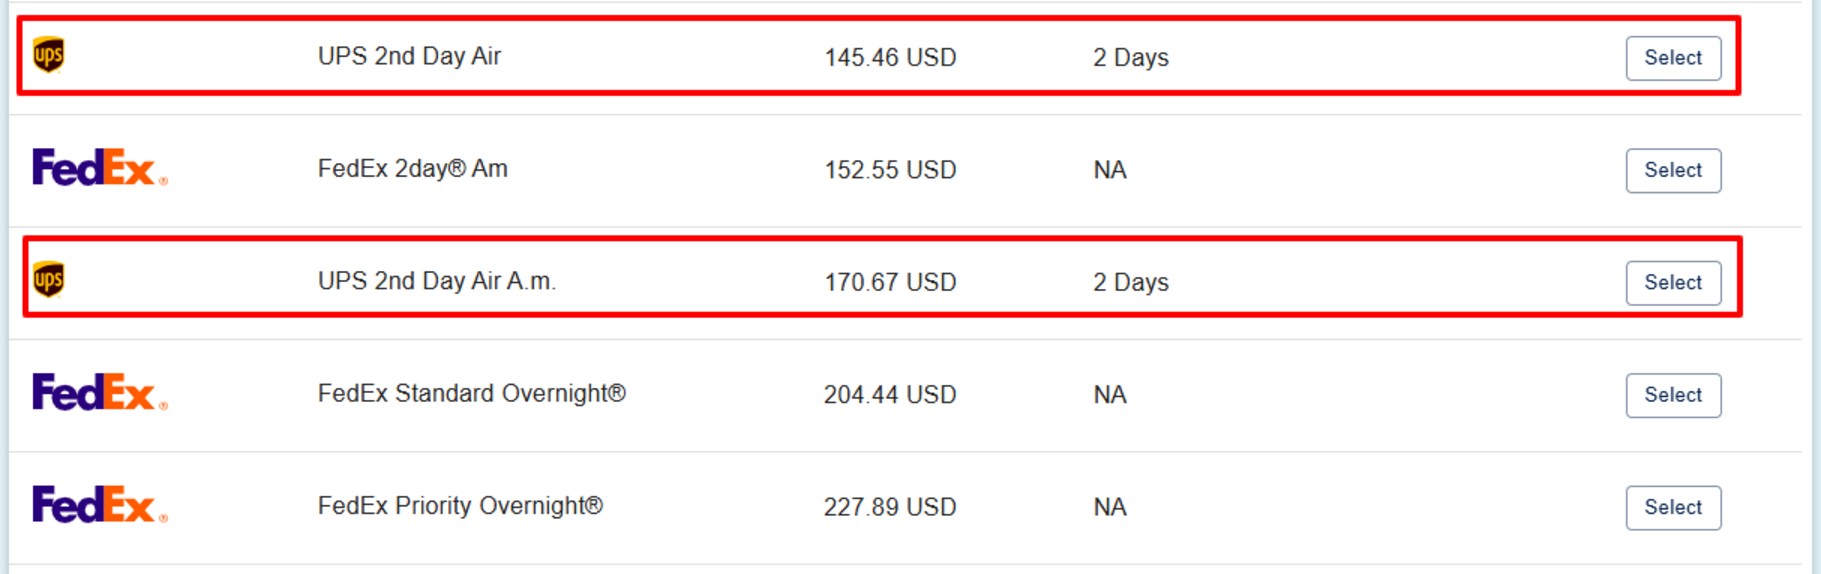
Task: Click the 145.46 USD price
Action: coord(889,58)
